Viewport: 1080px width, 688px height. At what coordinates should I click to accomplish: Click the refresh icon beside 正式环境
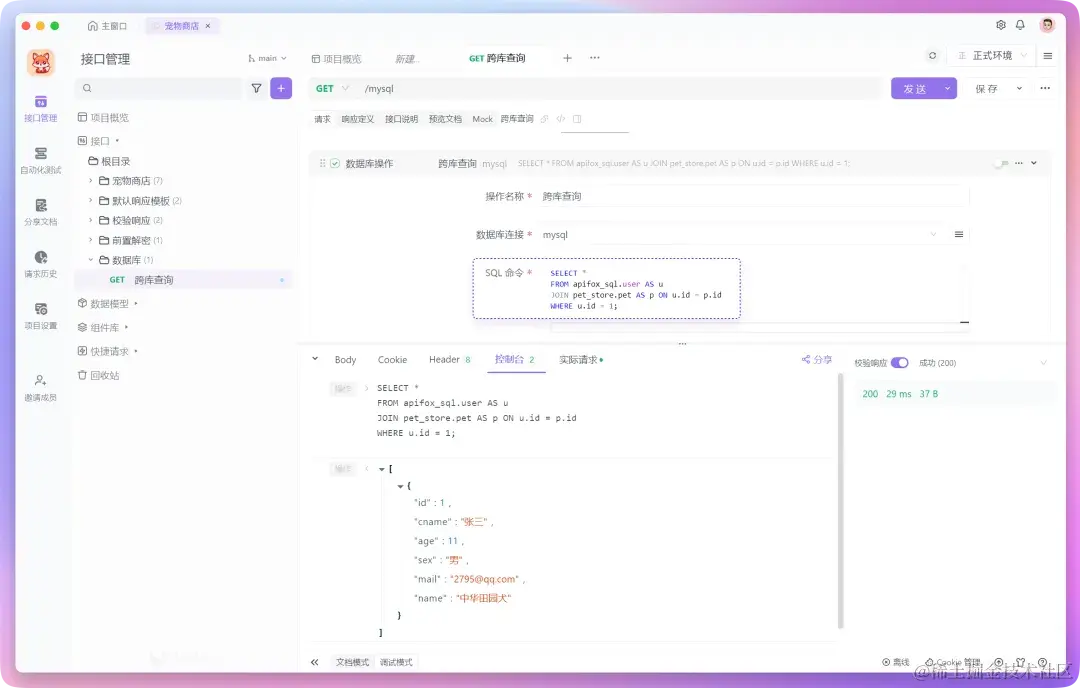tap(933, 56)
